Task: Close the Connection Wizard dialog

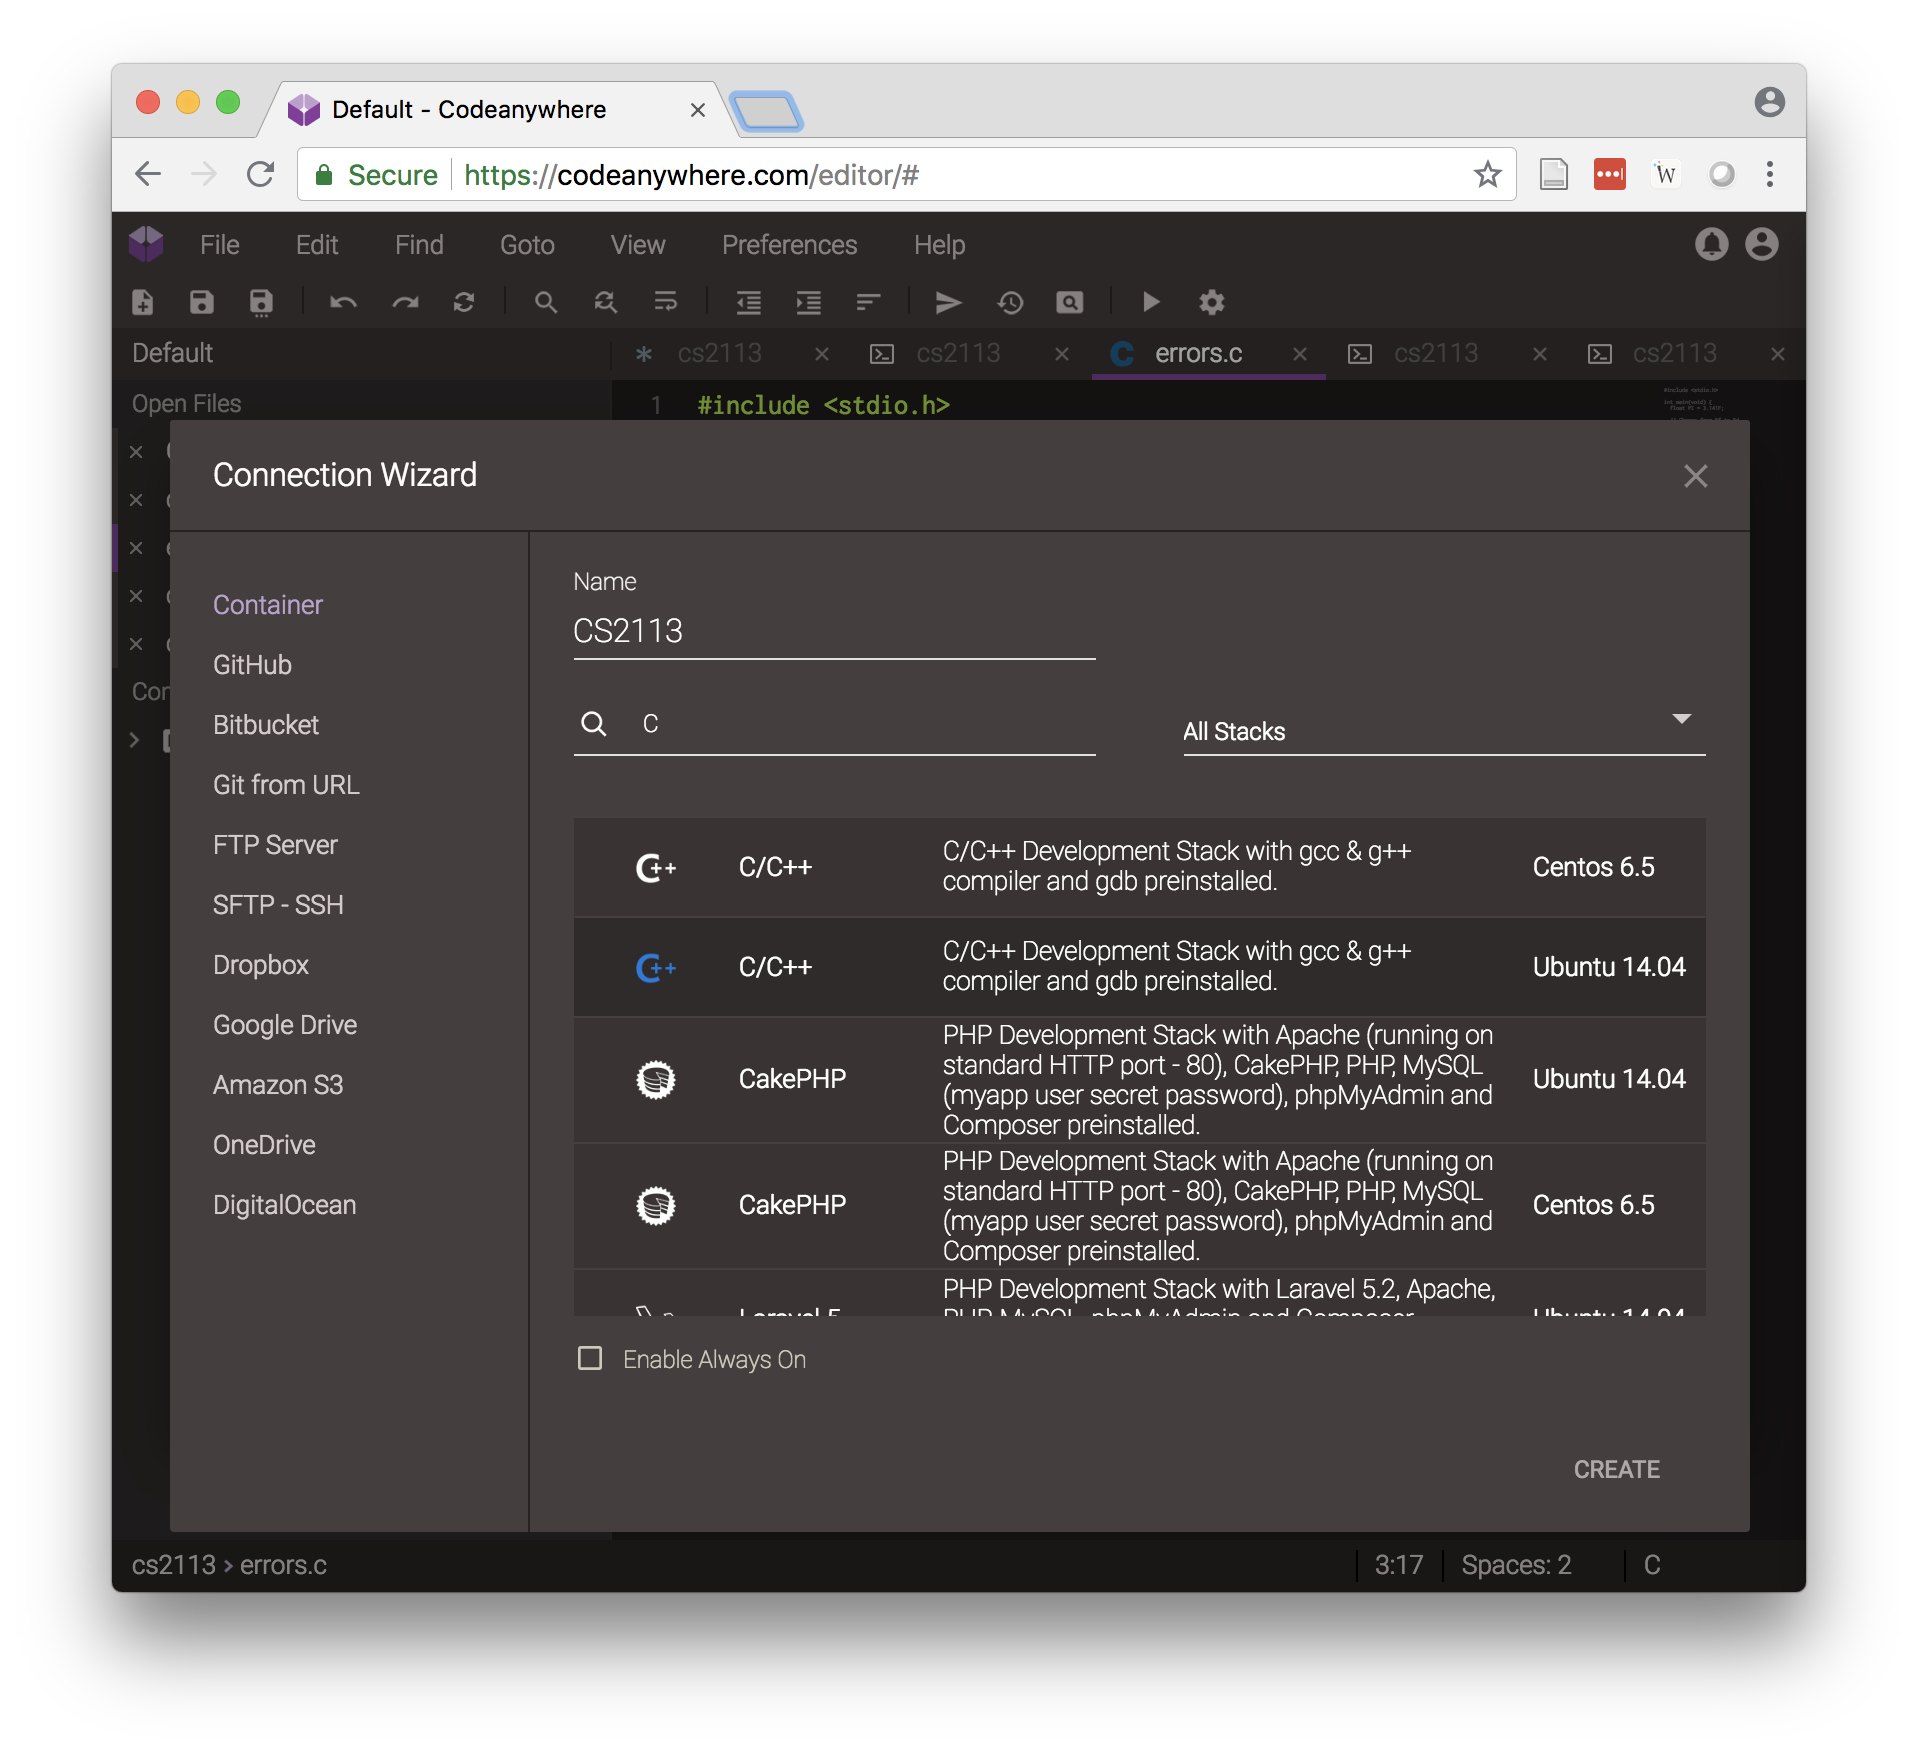Action: (x=1696, y=476)
